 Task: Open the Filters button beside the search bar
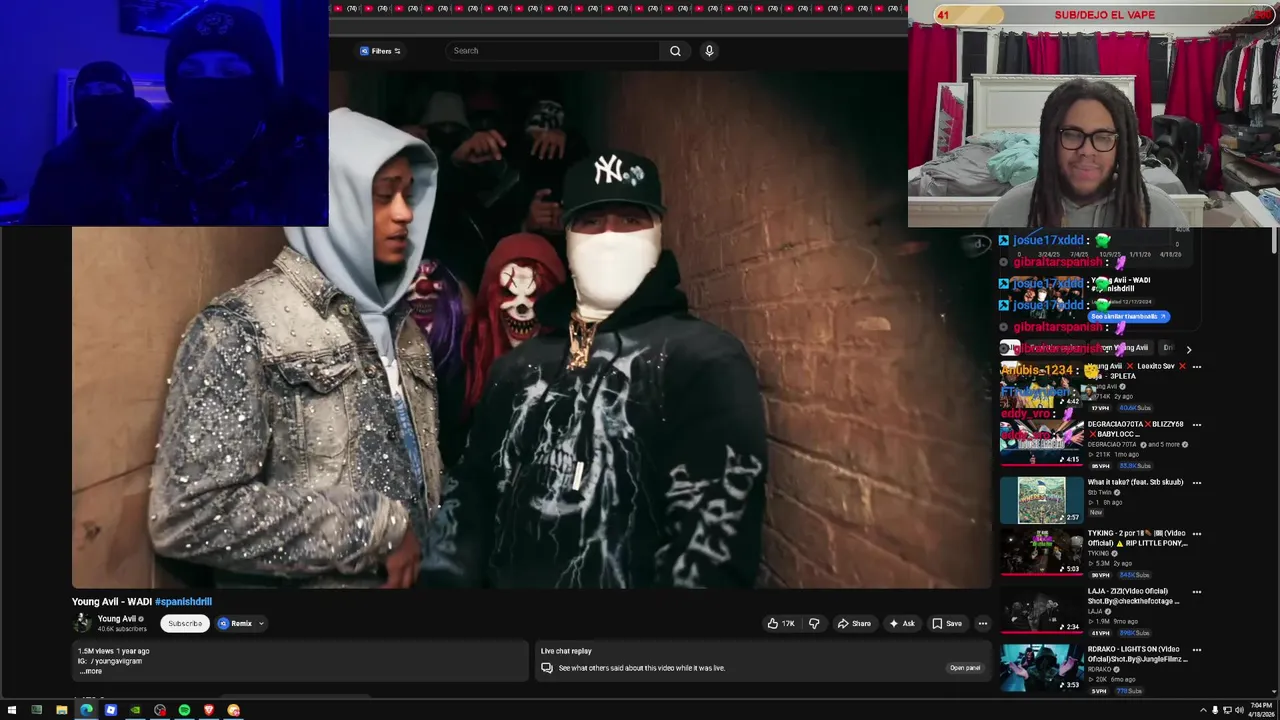point(380,51)
